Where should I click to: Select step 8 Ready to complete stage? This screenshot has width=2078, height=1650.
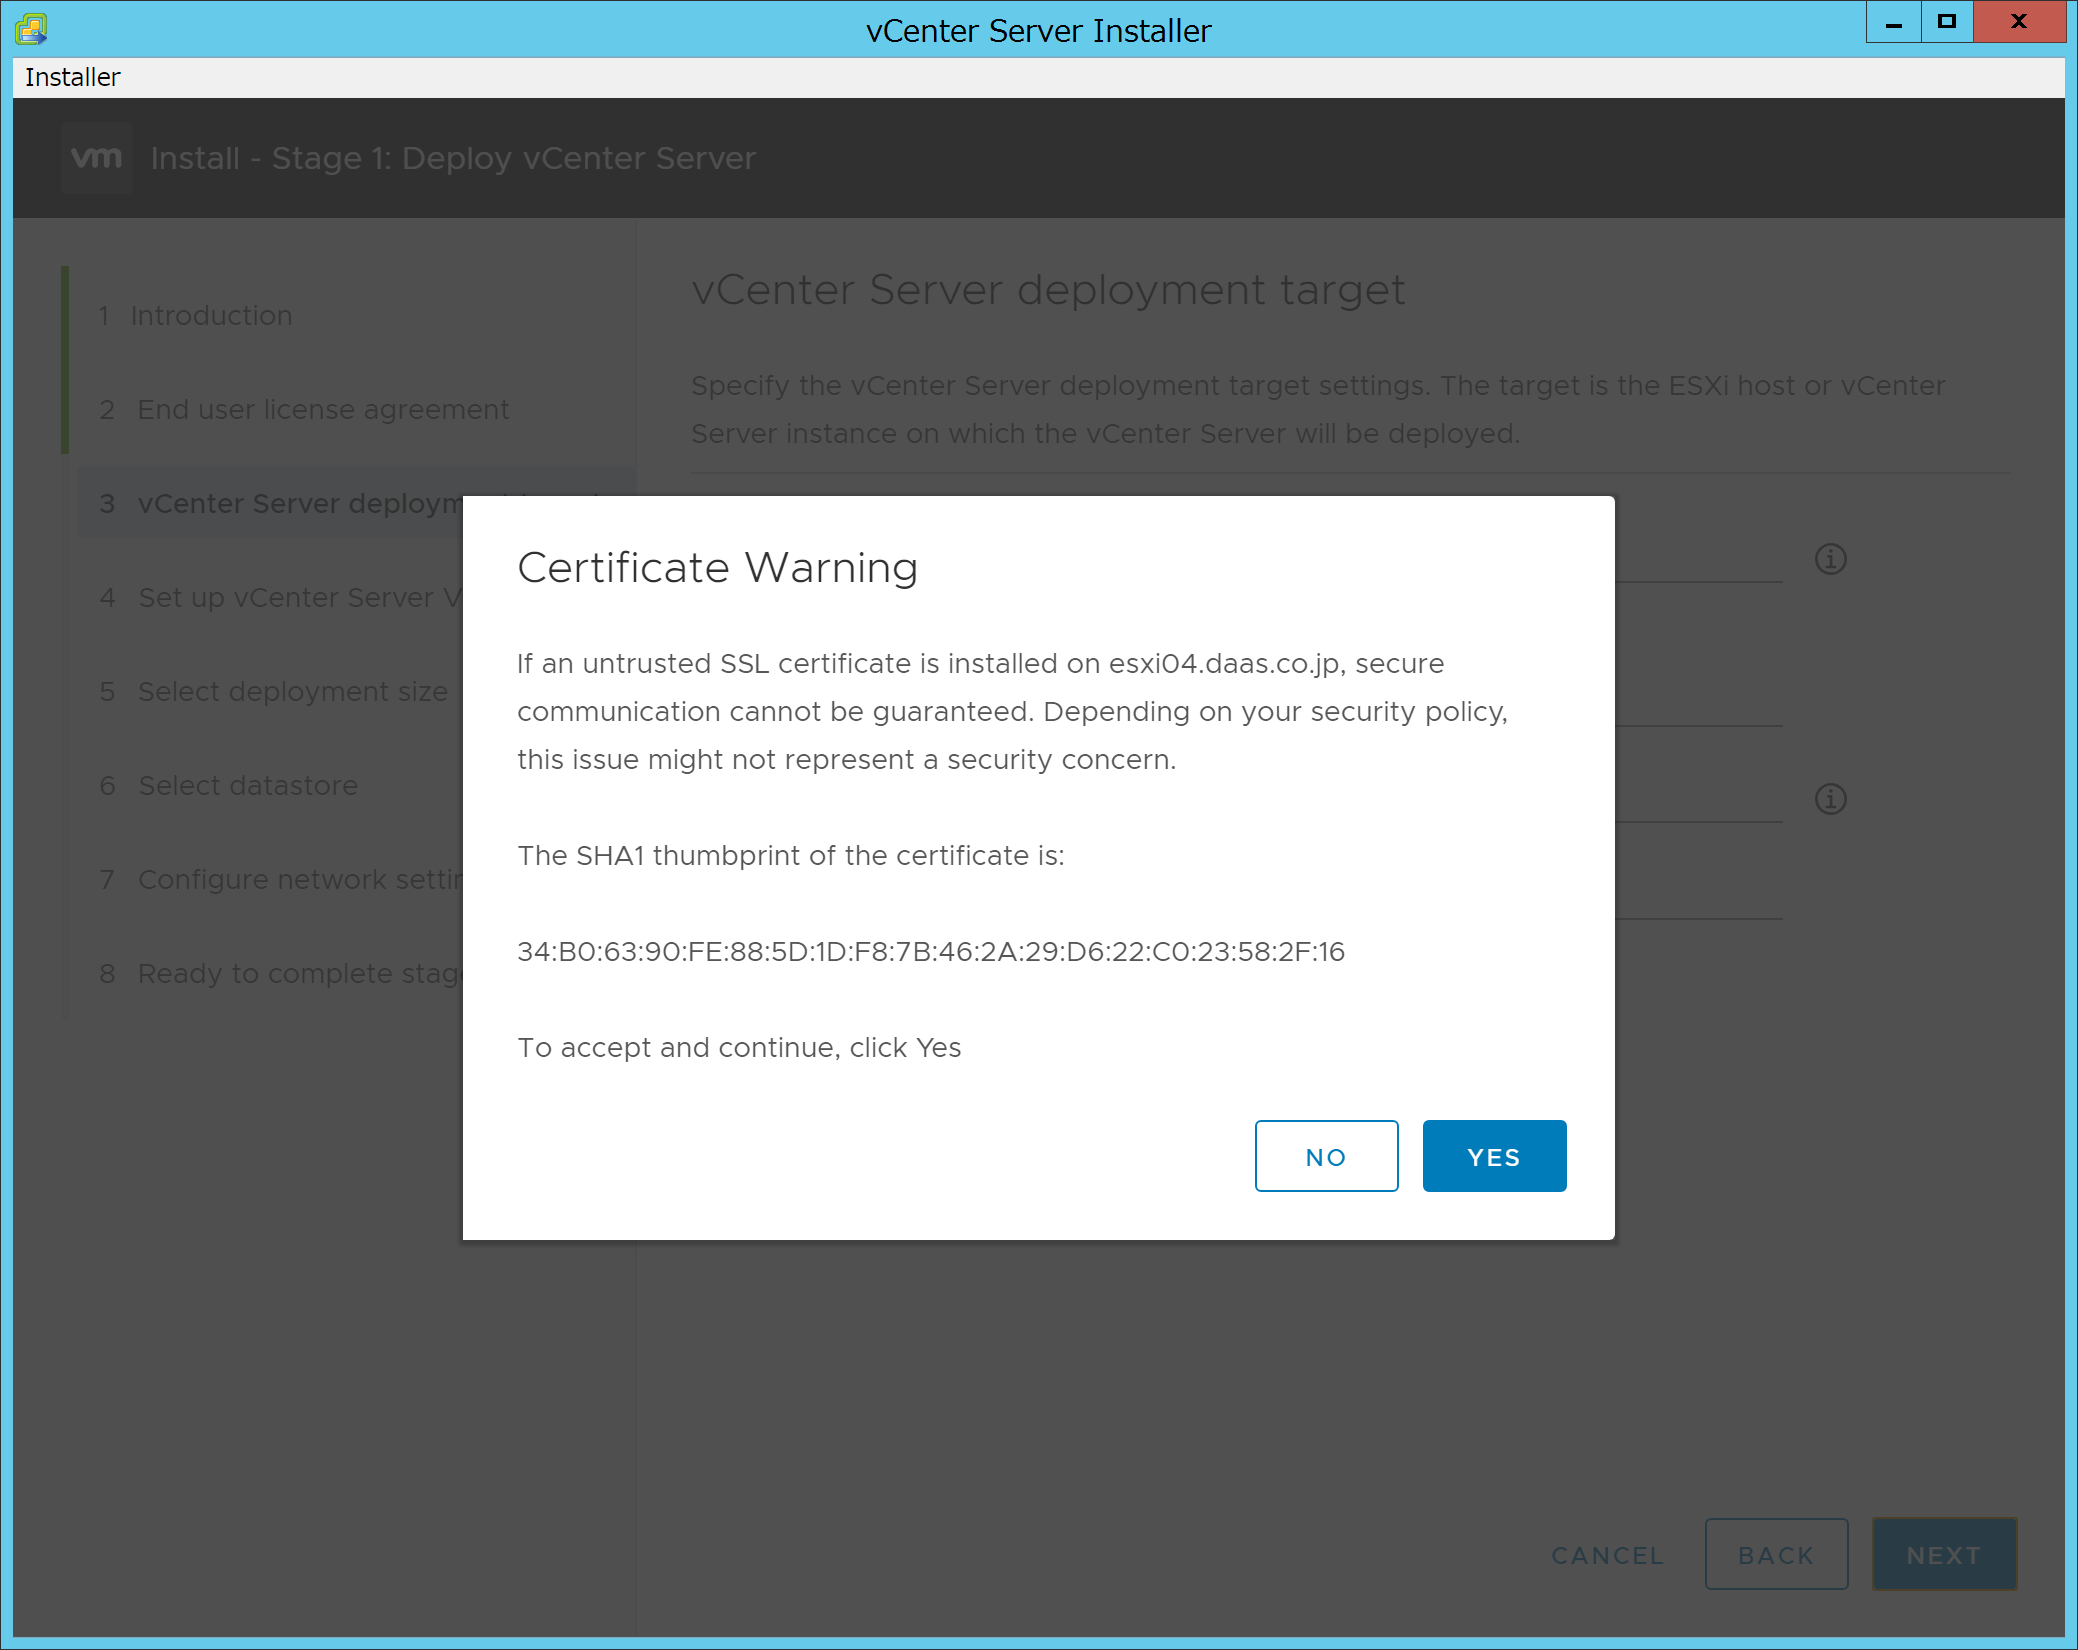pos(280,974)
